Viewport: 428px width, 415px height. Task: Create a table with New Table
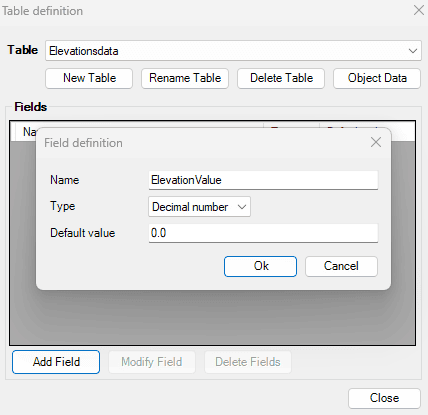click(x=89, y=78)
